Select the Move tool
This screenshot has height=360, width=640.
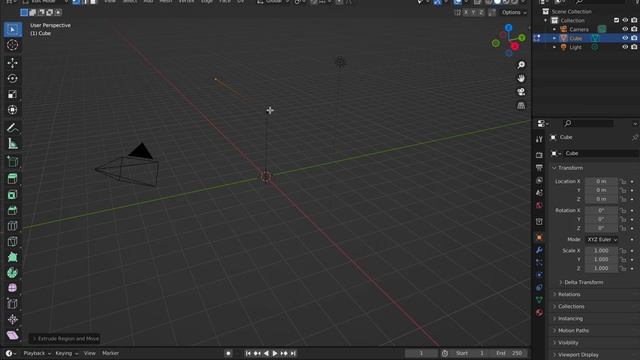(13, 63)
